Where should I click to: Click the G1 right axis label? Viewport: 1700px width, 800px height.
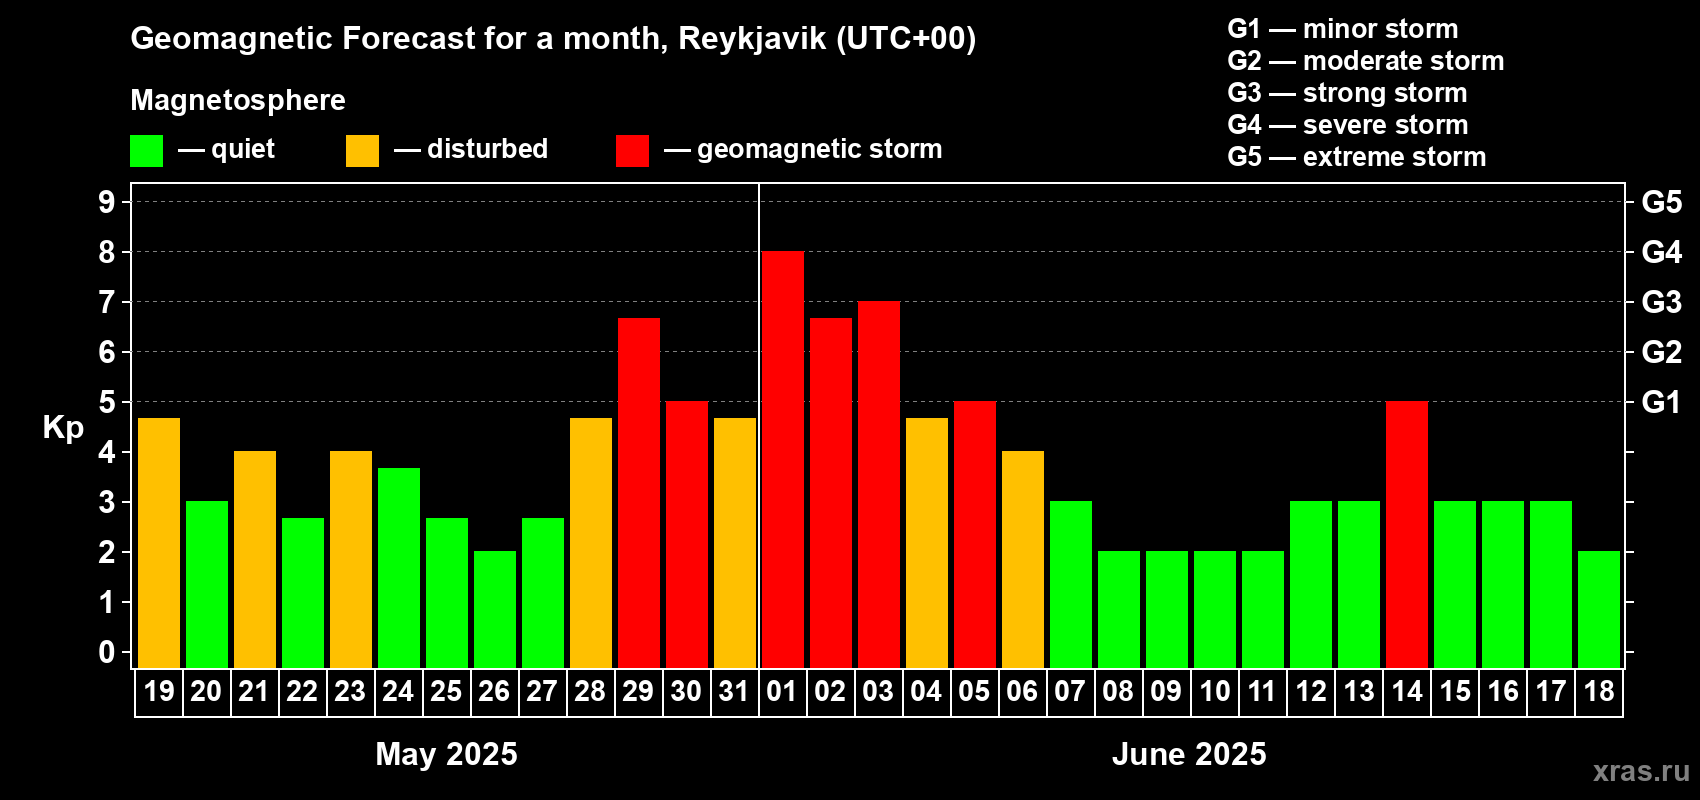tap(1662, 402)
